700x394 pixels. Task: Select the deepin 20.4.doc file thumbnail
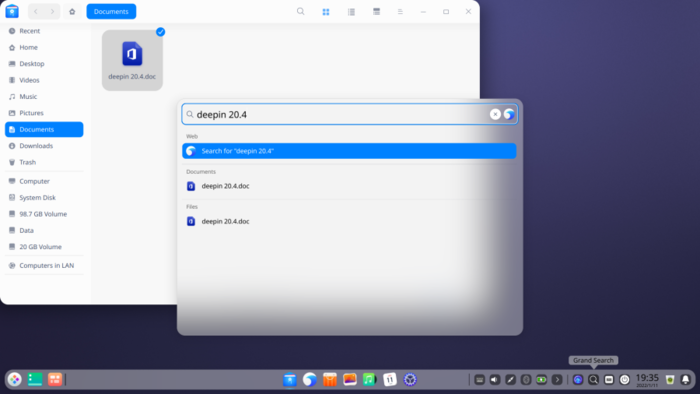coord(132,60)
